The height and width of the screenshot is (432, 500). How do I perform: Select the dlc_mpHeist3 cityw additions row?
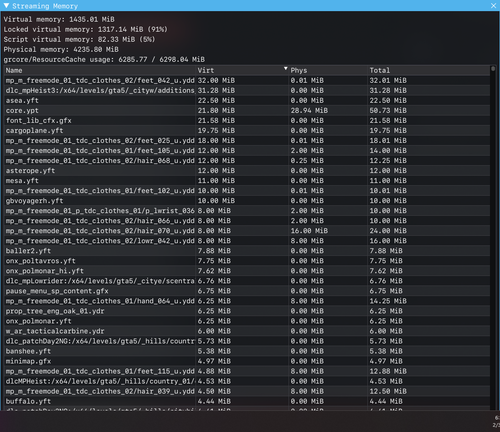pyautogui.click(x=247, y=90)
